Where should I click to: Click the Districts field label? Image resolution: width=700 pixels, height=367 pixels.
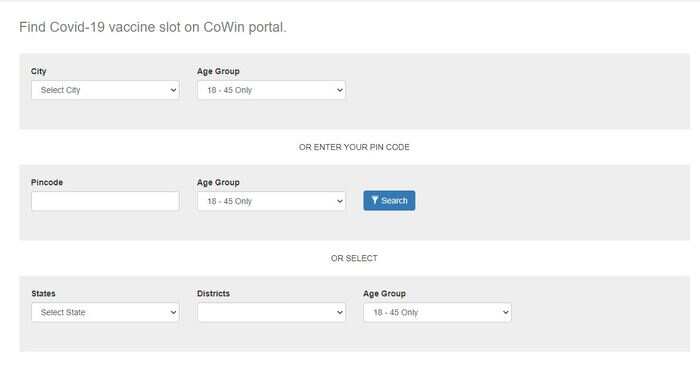213,294
